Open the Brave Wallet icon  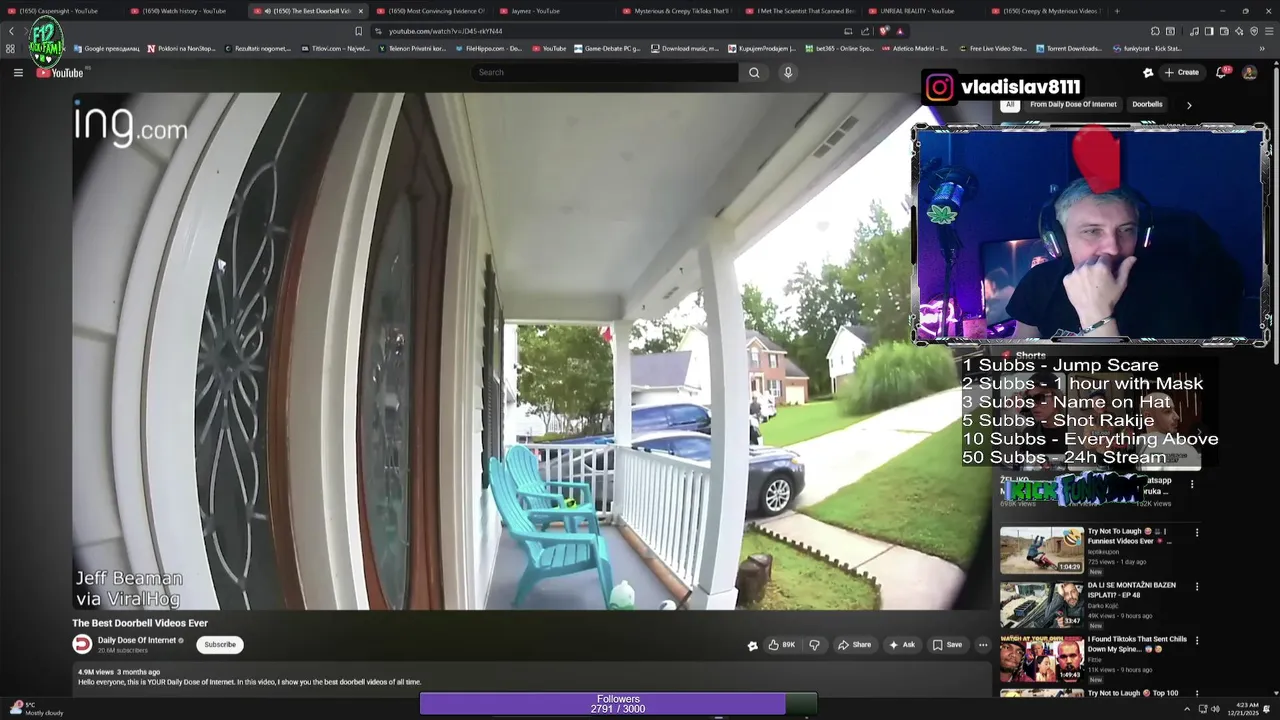[x=1224, y=31]
